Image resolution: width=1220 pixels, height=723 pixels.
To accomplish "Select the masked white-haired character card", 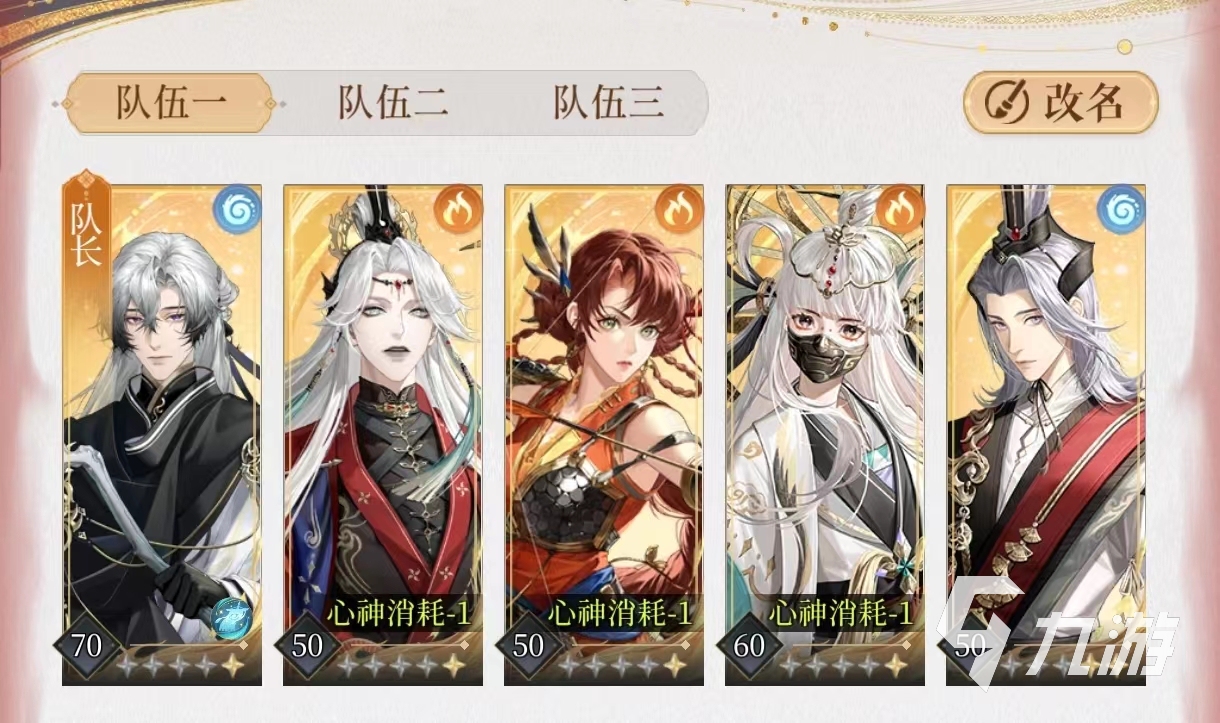I will coord(825,435).
